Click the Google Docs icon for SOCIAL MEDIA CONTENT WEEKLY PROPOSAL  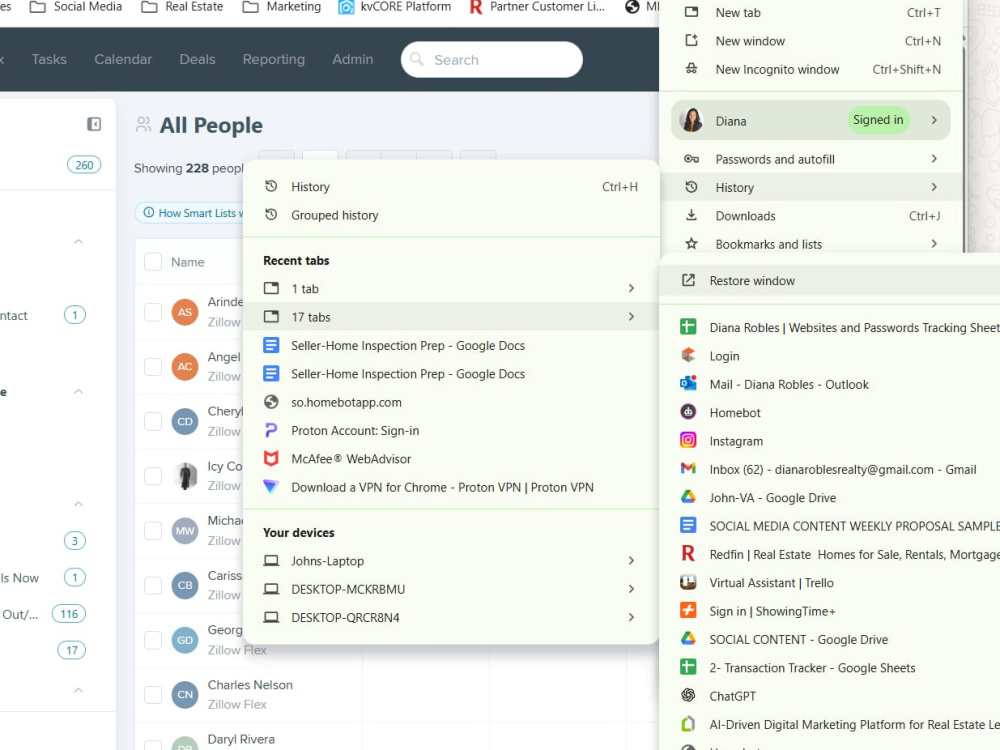pyautogui.click(x=688, y=526)
